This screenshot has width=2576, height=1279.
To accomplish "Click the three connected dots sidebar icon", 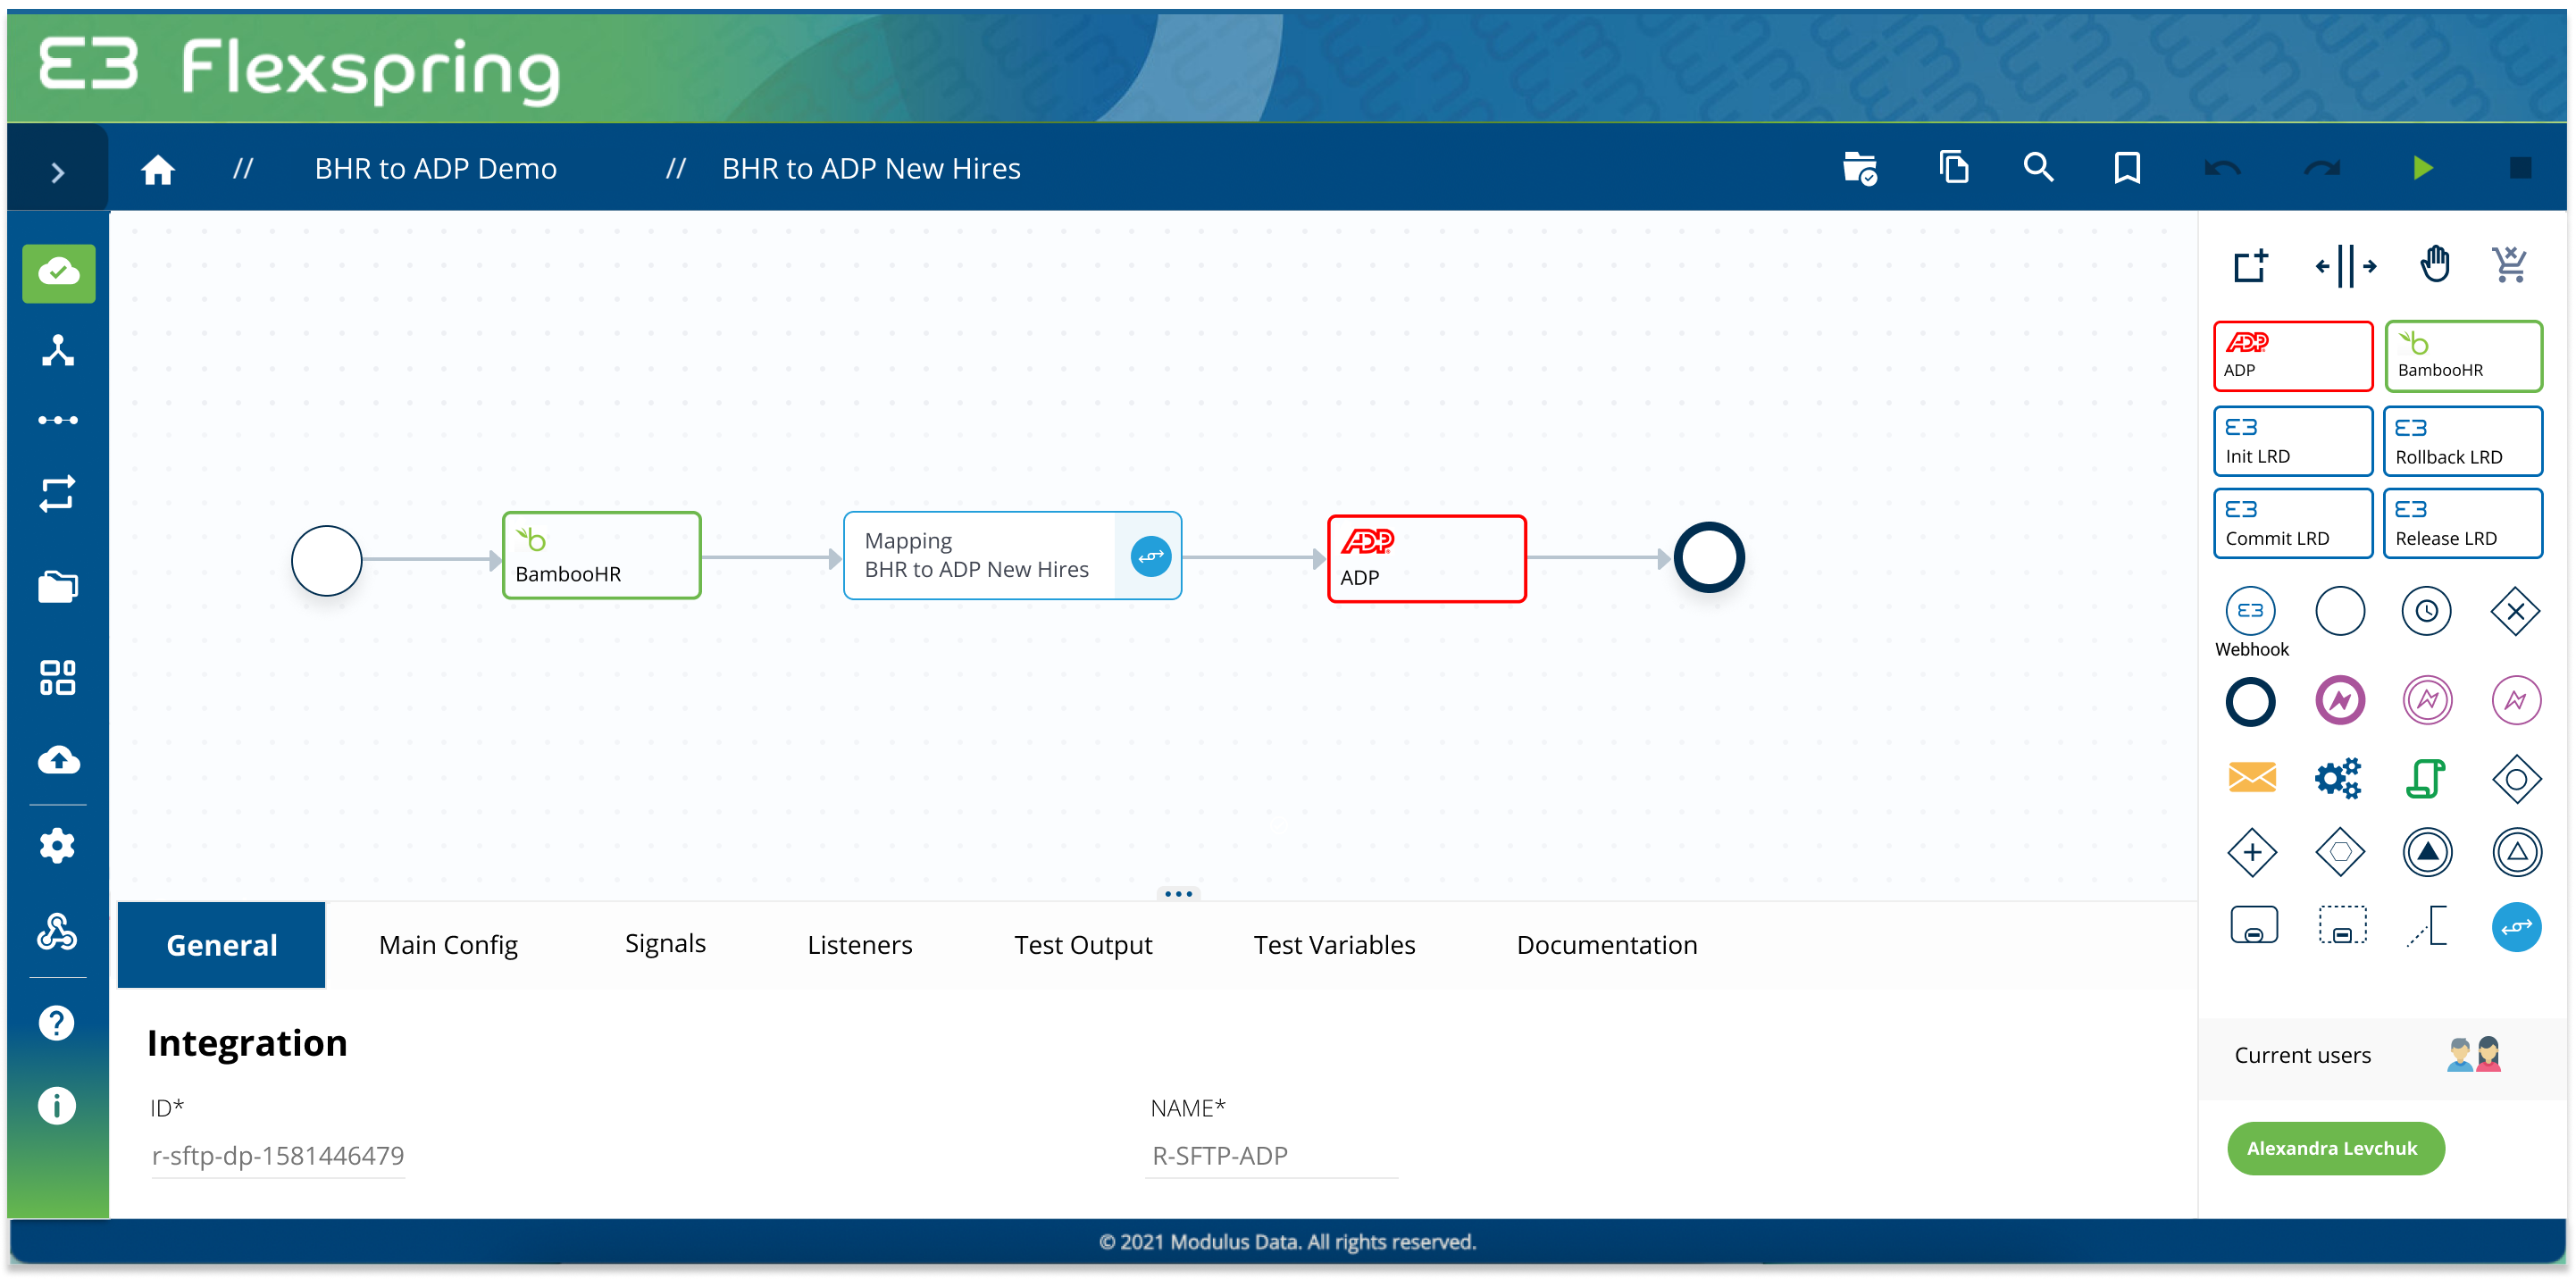I will [x=58, y=420].
